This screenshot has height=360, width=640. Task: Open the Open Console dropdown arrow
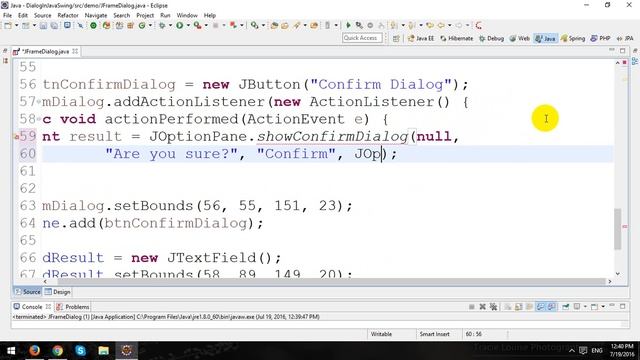pyautogui.click(x=603, y=307)
